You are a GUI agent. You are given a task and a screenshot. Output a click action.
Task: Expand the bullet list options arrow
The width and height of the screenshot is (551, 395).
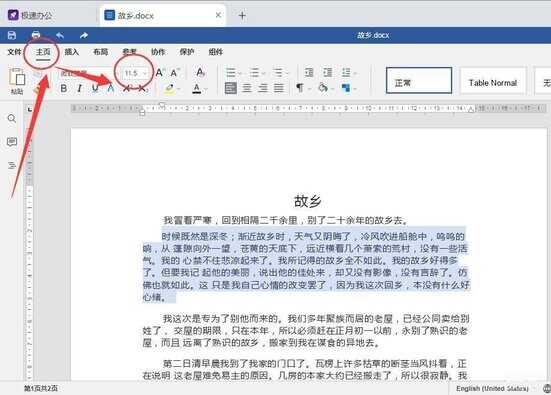pos(240,73)
